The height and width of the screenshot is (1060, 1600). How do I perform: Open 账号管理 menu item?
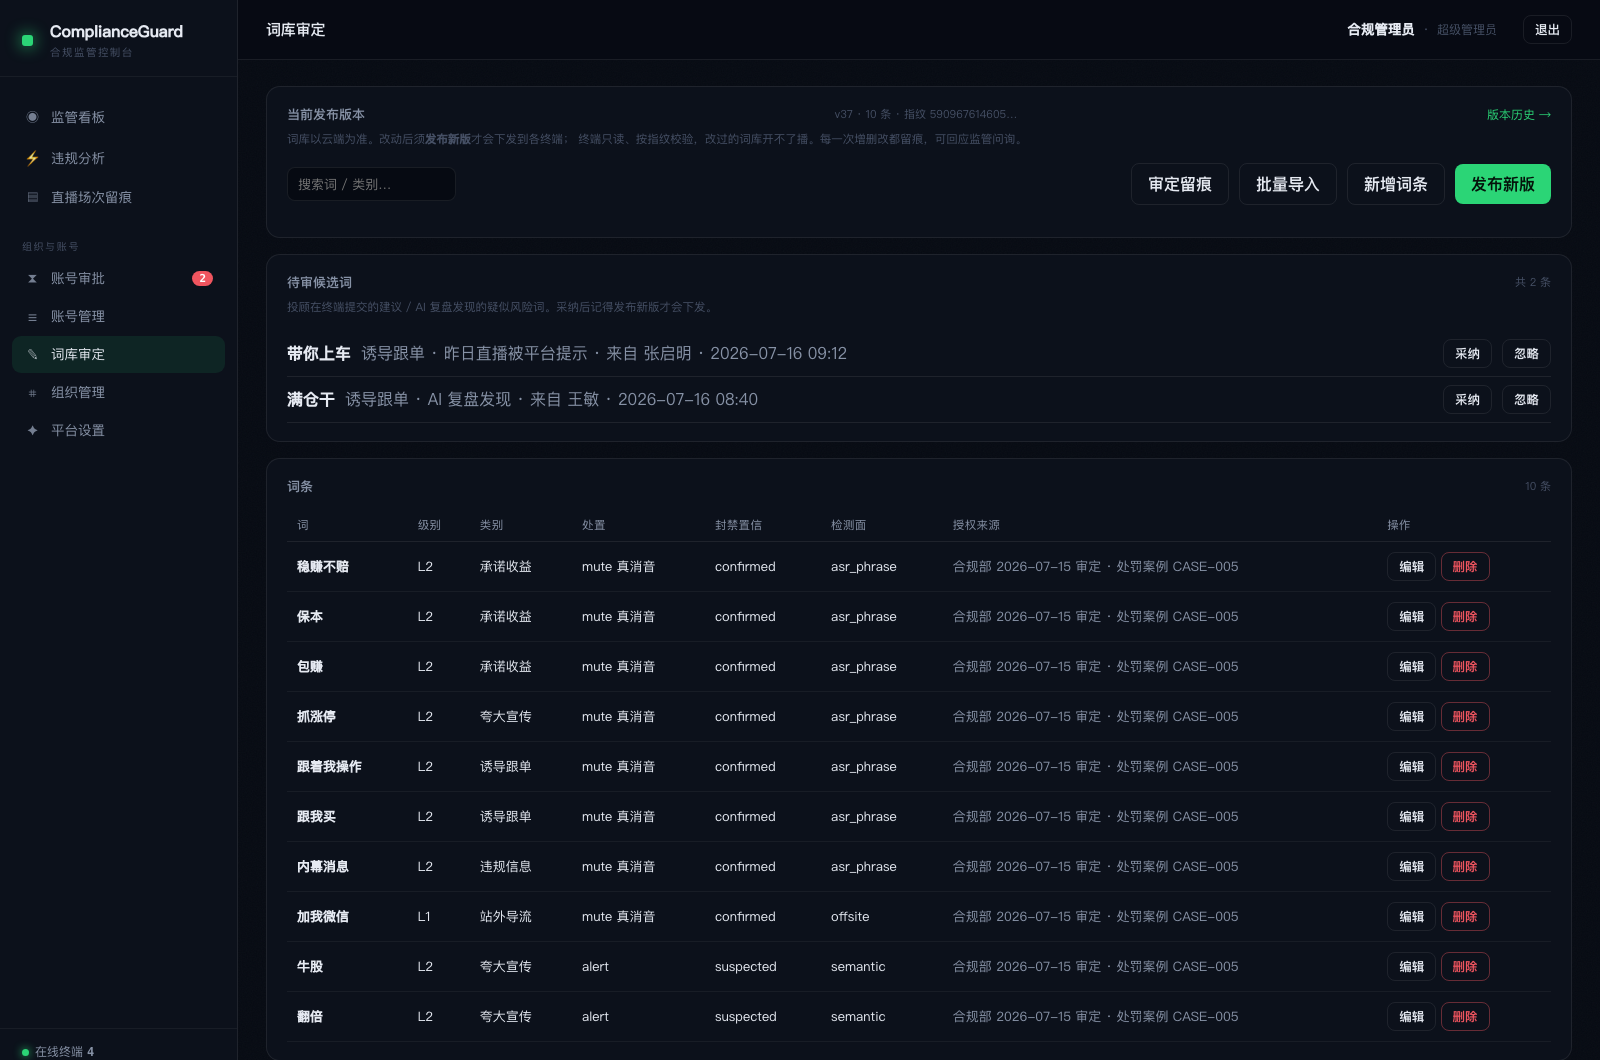118,316
